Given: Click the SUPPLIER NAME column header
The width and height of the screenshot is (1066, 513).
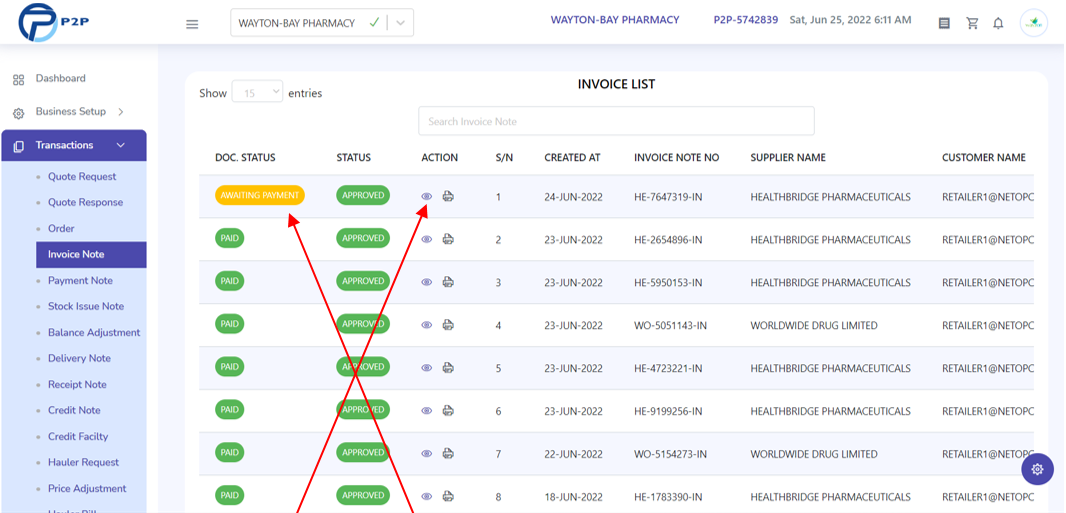Looking at the screenshot, I should pos(788,158).
